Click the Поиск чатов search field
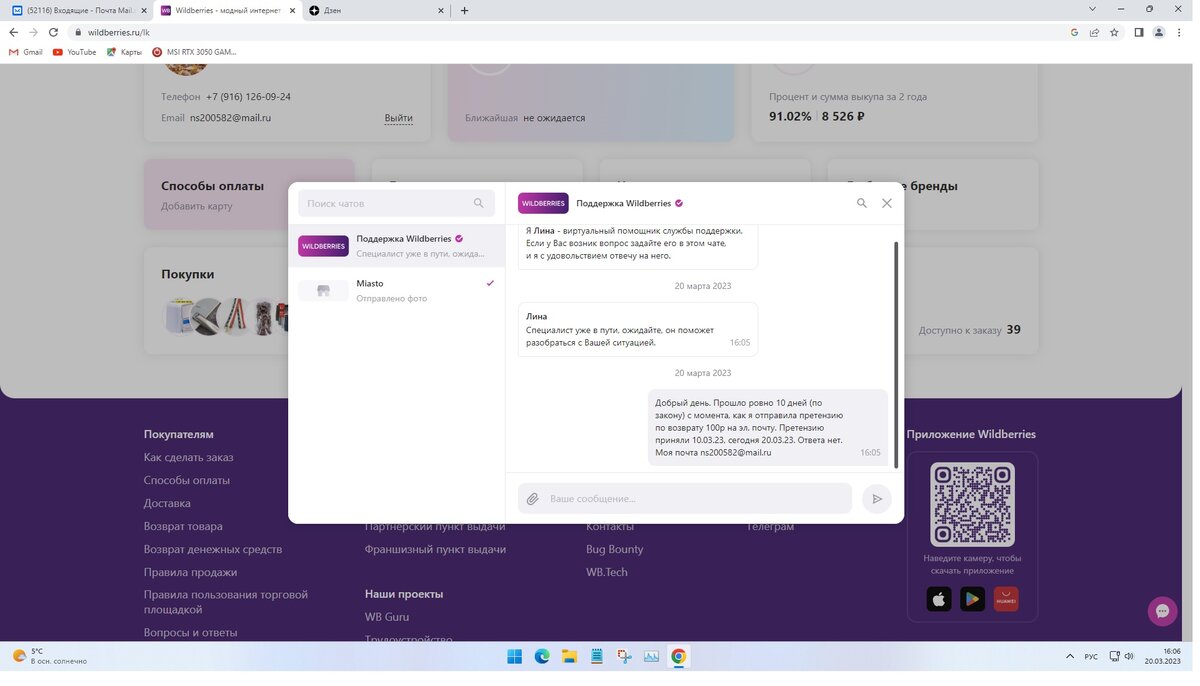Image resolution: width=1200 pixels, height=686 pixels. tap(397, 203)
